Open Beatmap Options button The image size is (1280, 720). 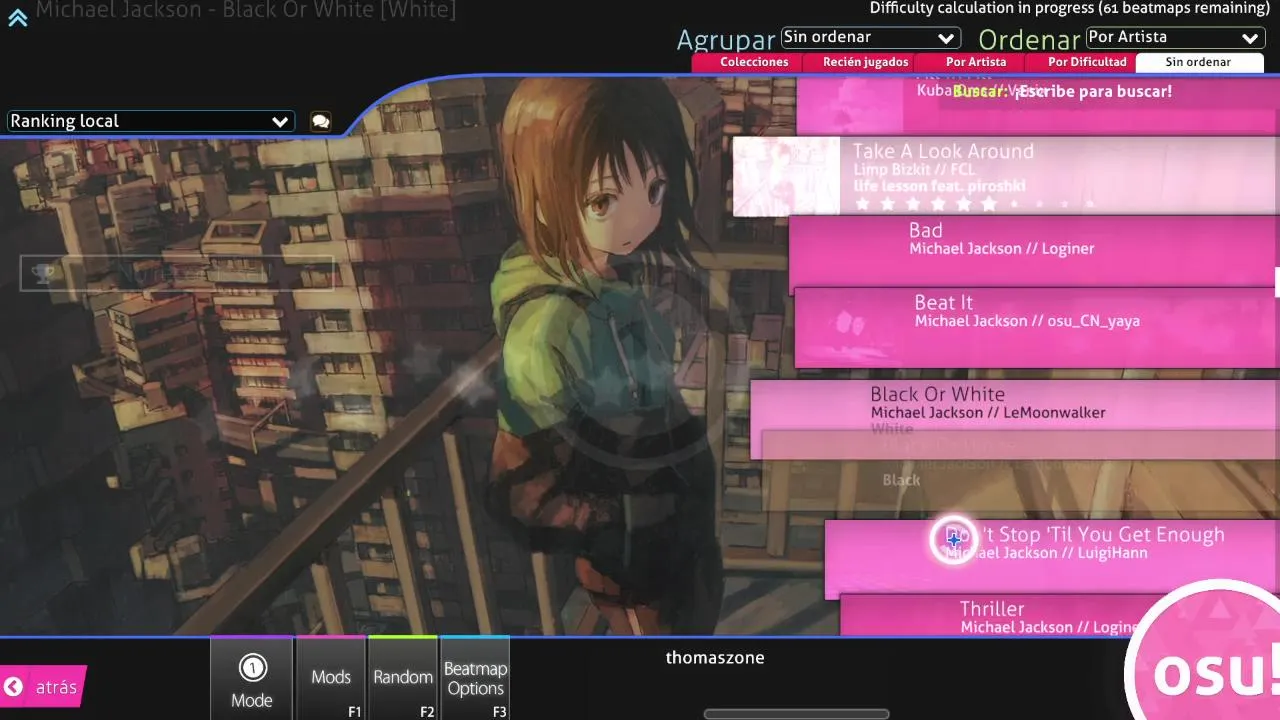pyautogui.click(x=476, y=678)
